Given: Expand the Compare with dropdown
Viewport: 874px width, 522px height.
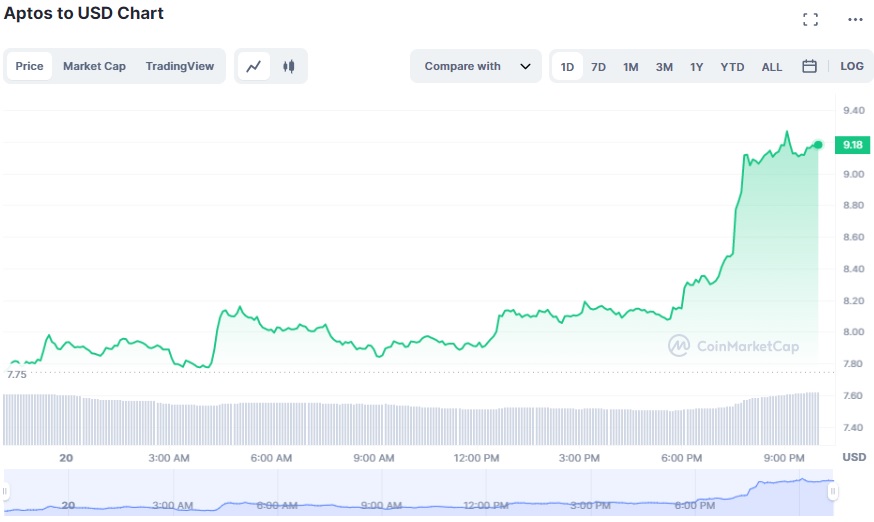Looking at the screenshot, I should 476,66.
